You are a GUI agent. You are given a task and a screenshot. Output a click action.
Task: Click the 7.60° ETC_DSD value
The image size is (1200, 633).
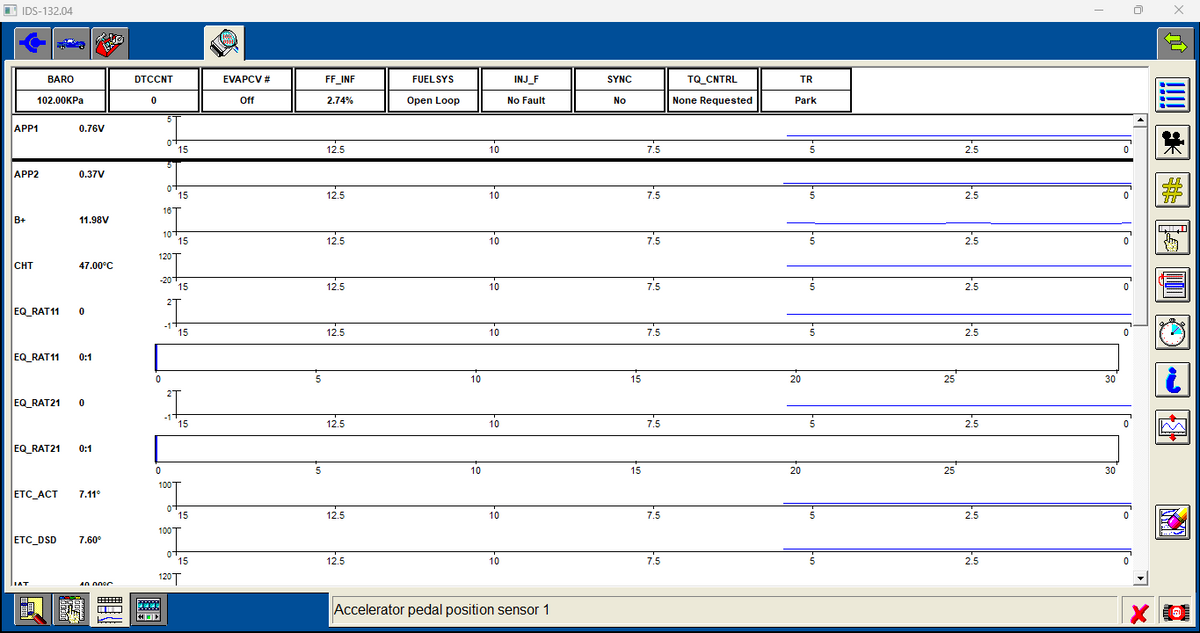click(91, 540)
